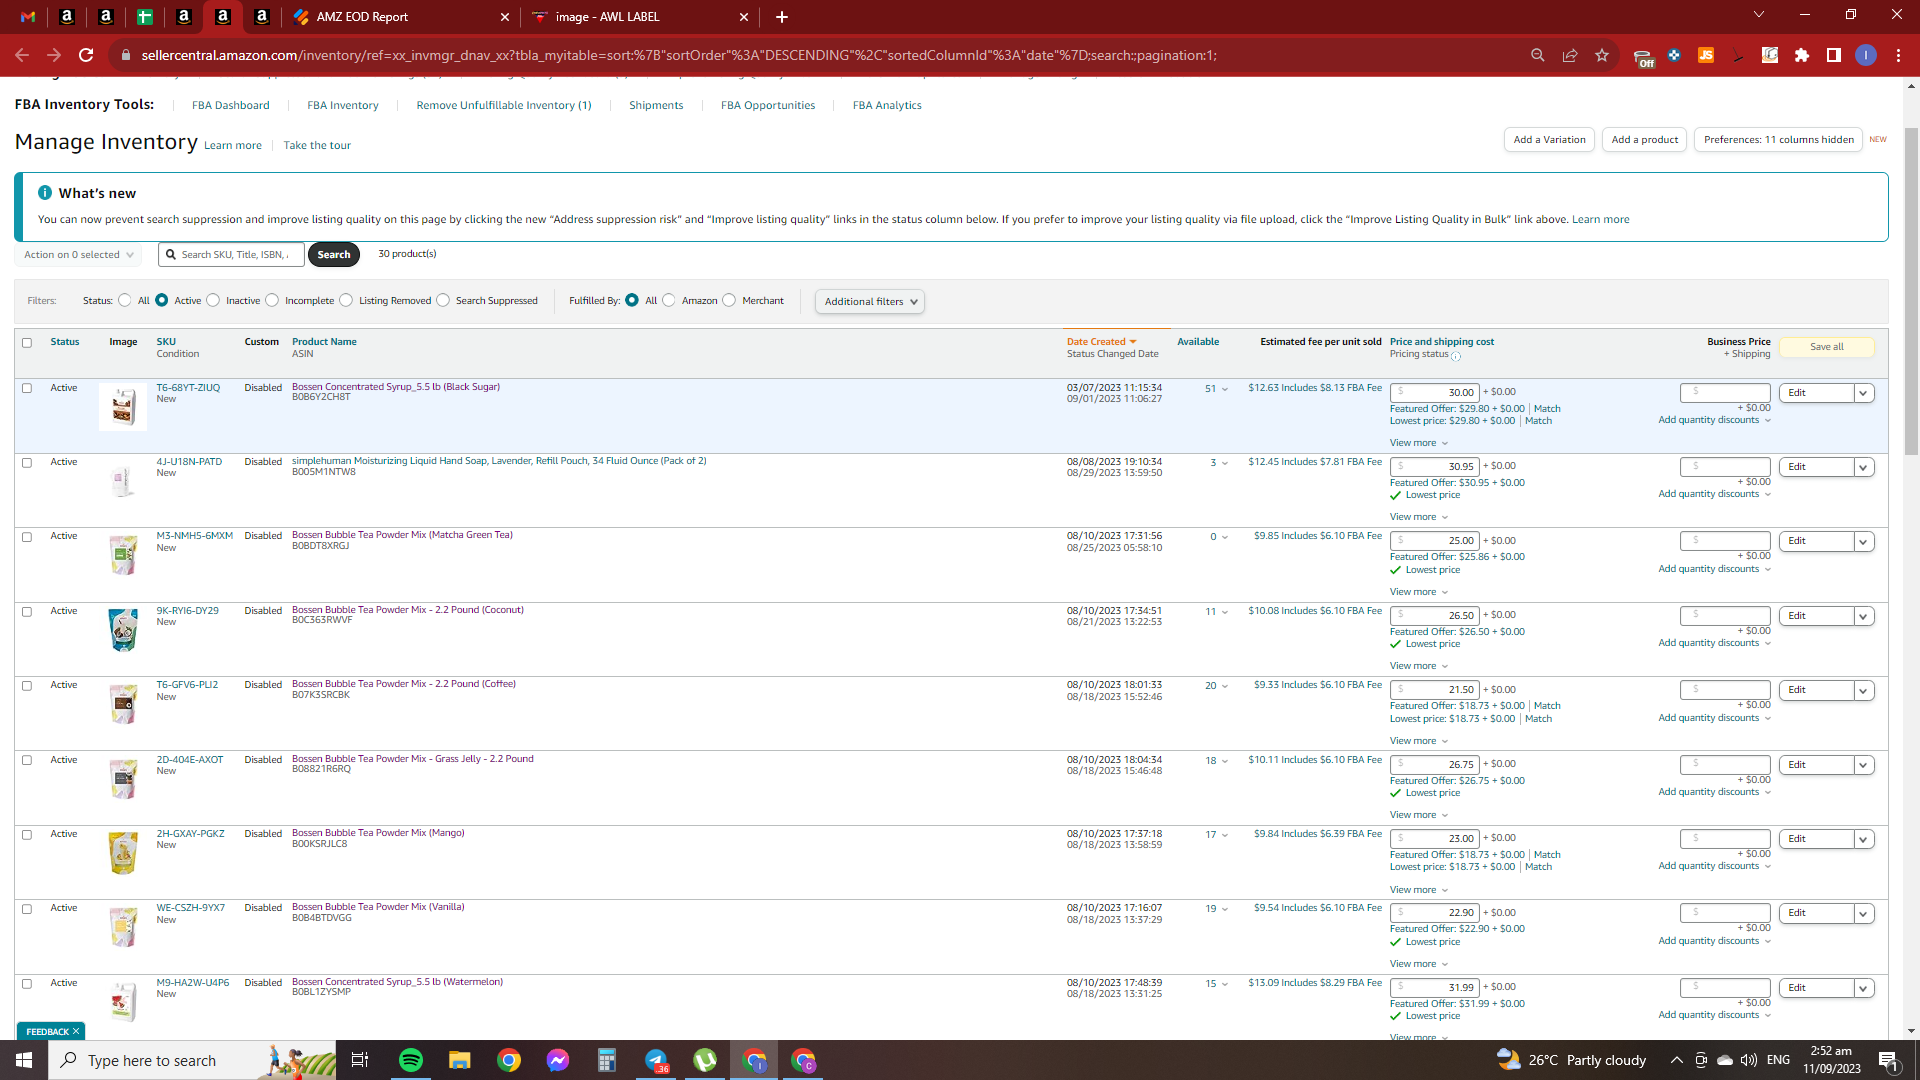Open the Chrome side panel icon

point(1834,55)
